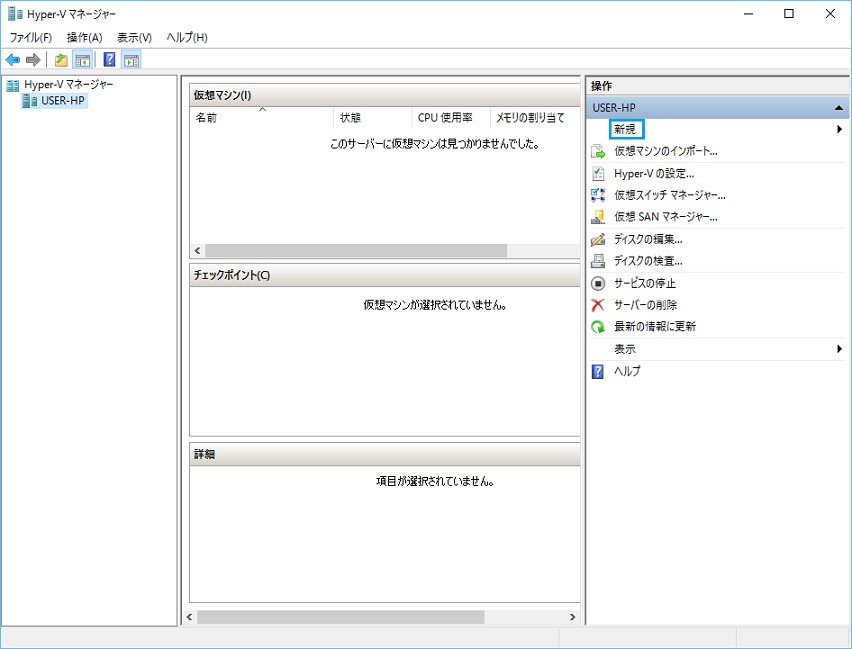Click the blue Help toolbar icon
852x649 pixels.
(109, 59)
